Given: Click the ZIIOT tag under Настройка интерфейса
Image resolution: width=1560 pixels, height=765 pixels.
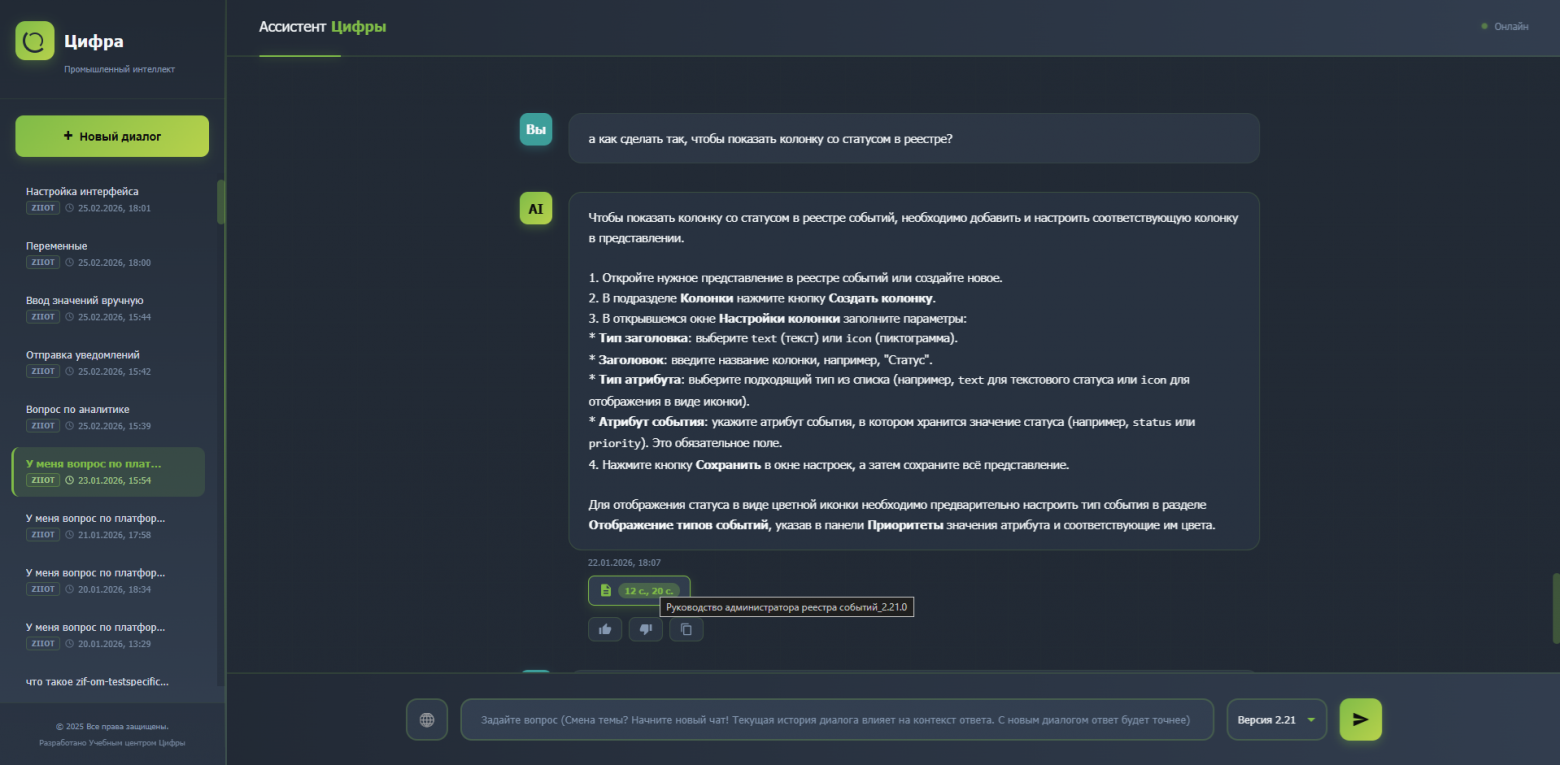Looking at the screenshot, I should [43, 208].
